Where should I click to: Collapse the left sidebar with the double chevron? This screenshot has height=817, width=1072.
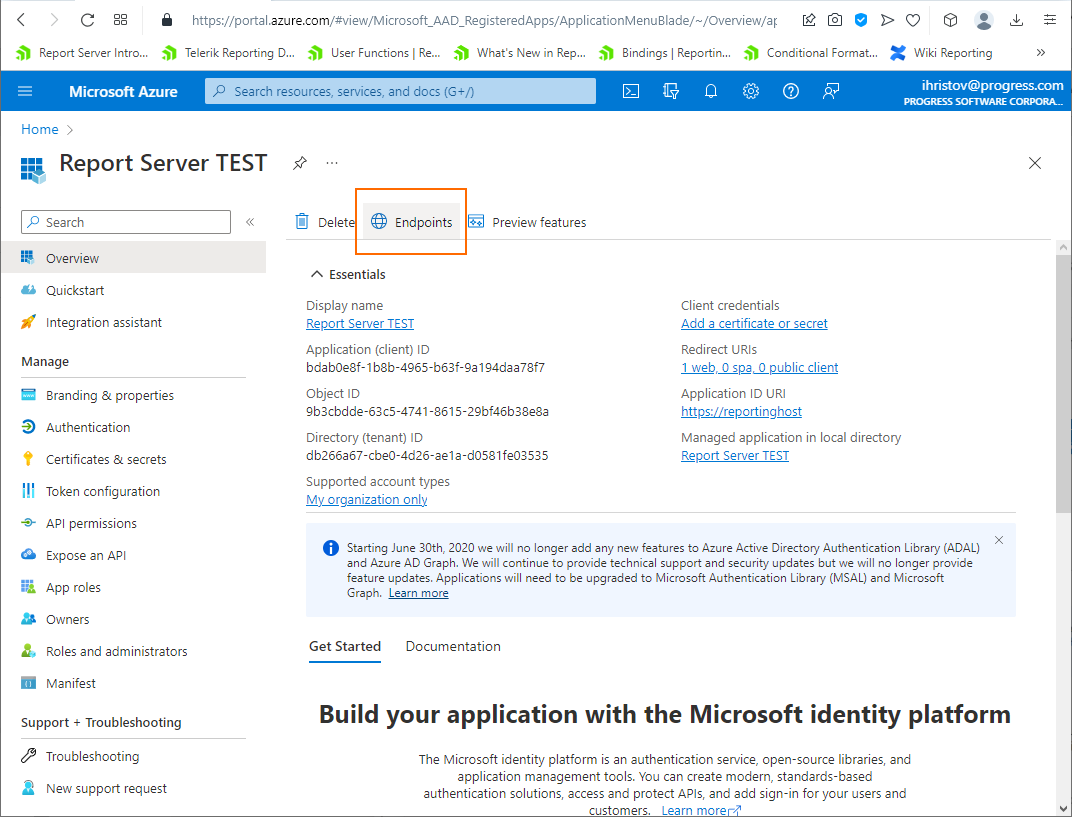(250, 224)
